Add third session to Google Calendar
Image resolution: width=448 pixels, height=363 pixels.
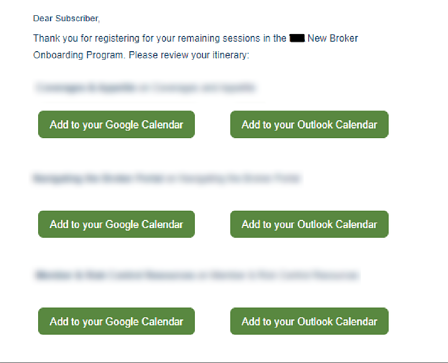(116, 321)
